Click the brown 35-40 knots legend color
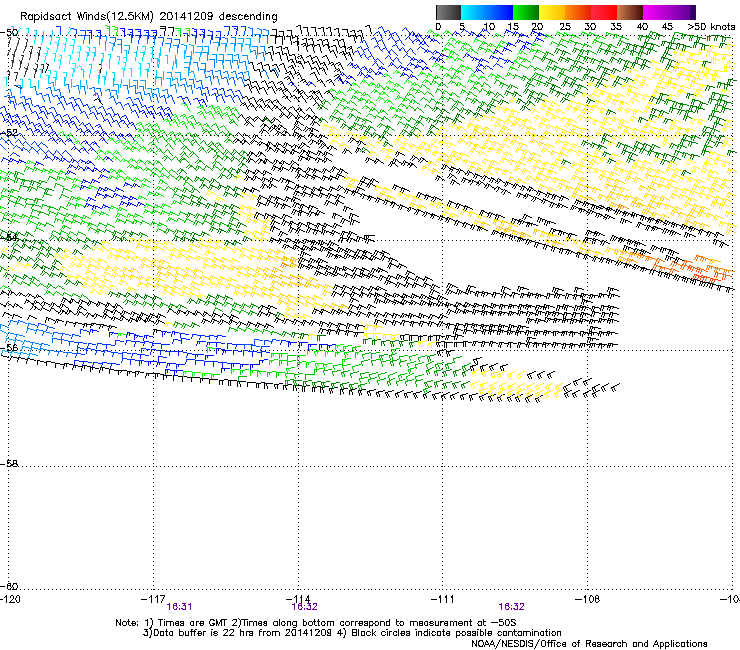The width and height of the screenshot is (740, 650). click(630, 12)
